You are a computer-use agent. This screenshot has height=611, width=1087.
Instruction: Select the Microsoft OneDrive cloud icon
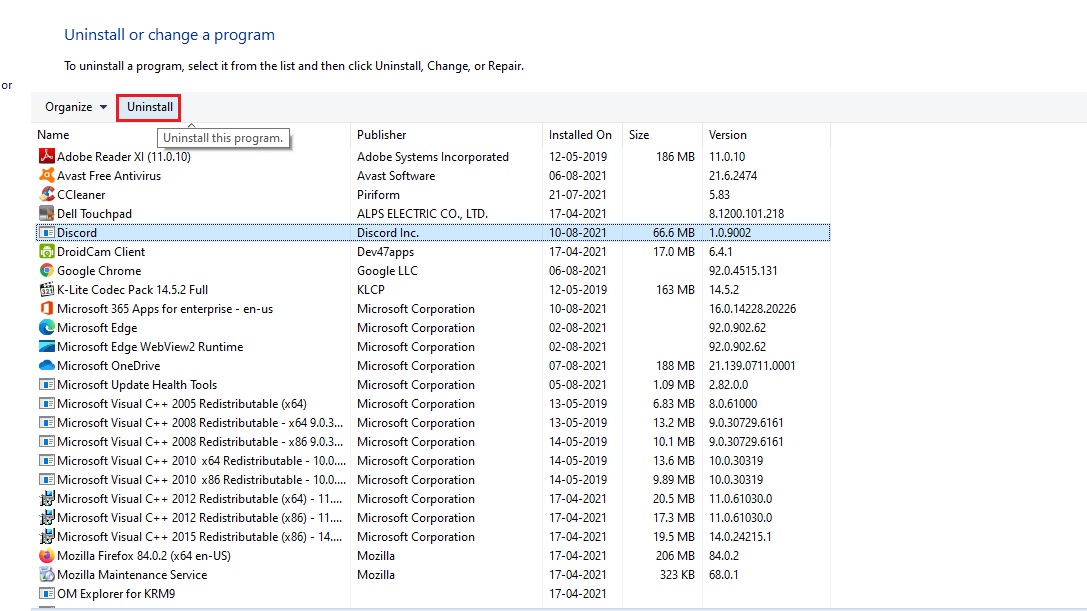tap(46, 365)
